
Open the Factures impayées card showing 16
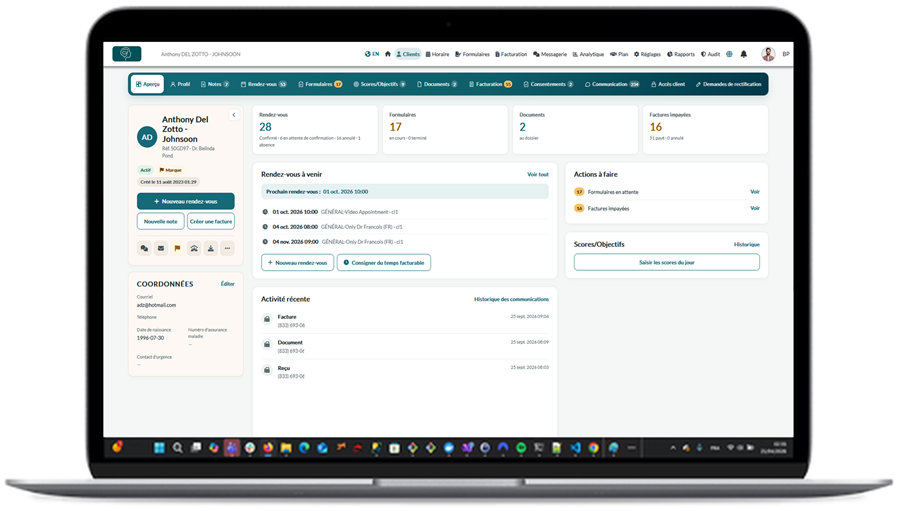[705, 129]
